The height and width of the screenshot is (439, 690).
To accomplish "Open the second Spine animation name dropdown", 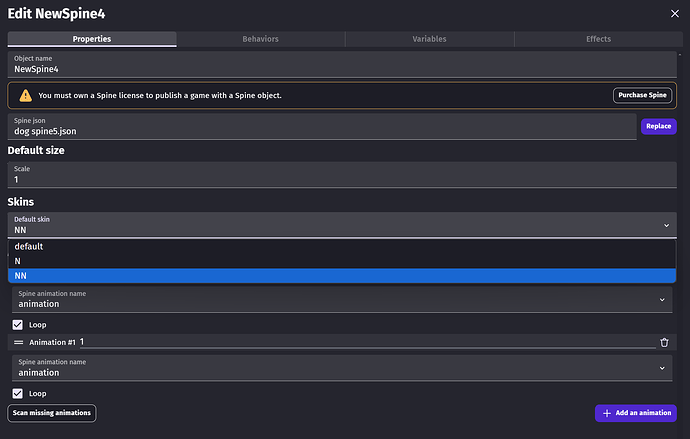I will pyautogui.click(x=342, y=368).
